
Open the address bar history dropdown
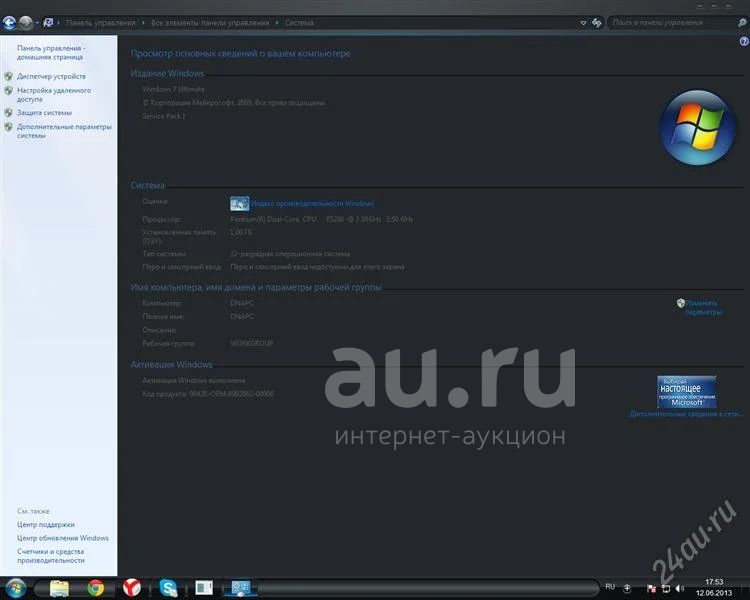(583, 22)
